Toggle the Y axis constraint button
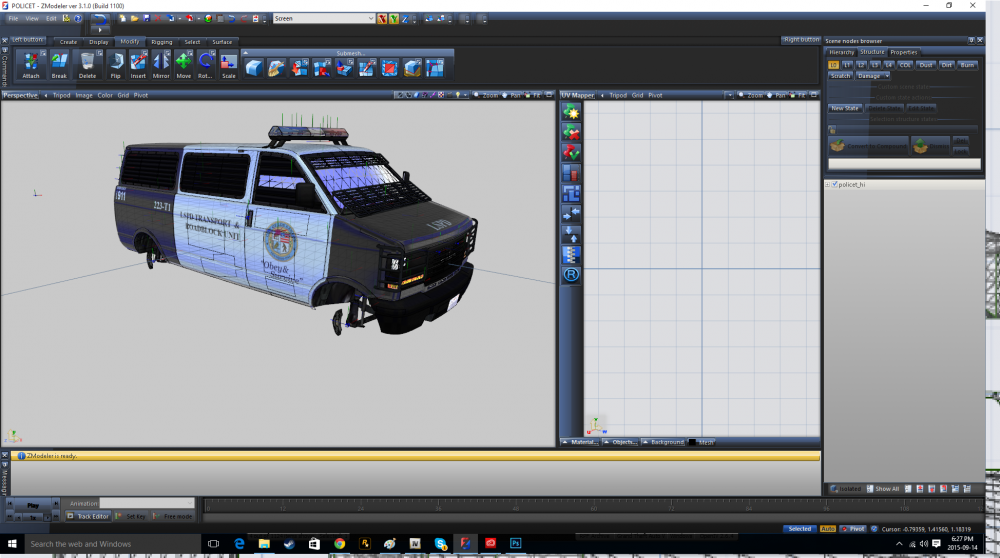1000x558 pixels. [393, 19]
